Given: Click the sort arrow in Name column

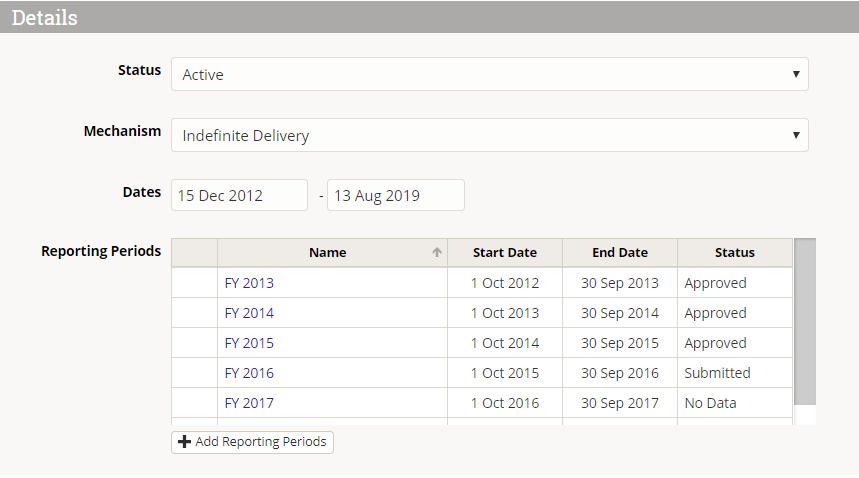Looking at the screenshot, I should tap(437, 253).
